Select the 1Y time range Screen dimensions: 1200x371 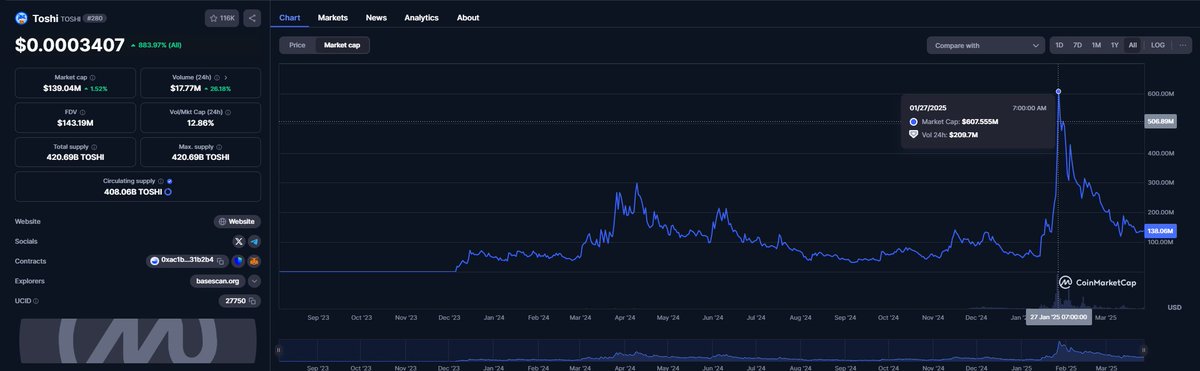[x=1114, y=45]
